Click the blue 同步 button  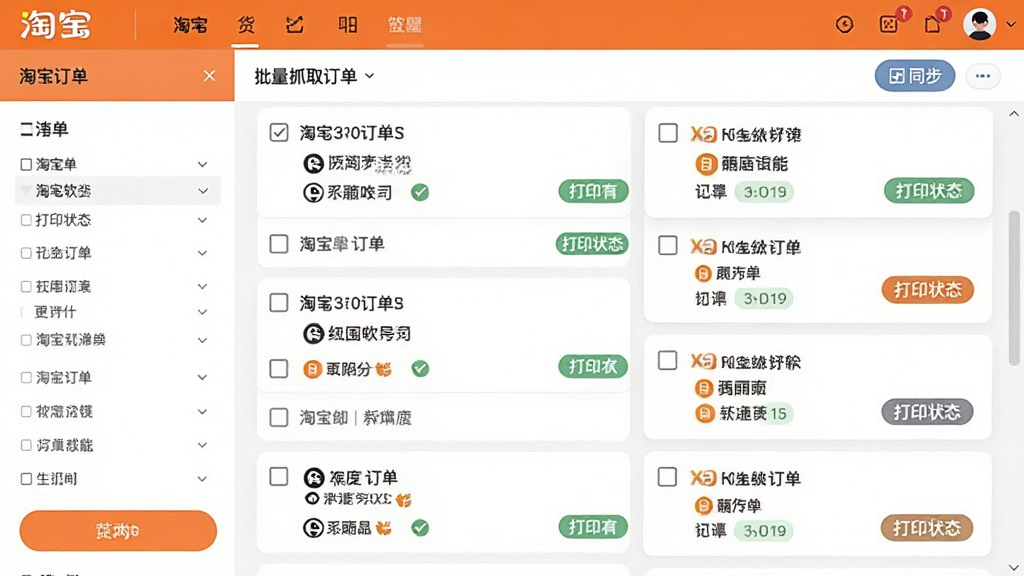point(914,76)
